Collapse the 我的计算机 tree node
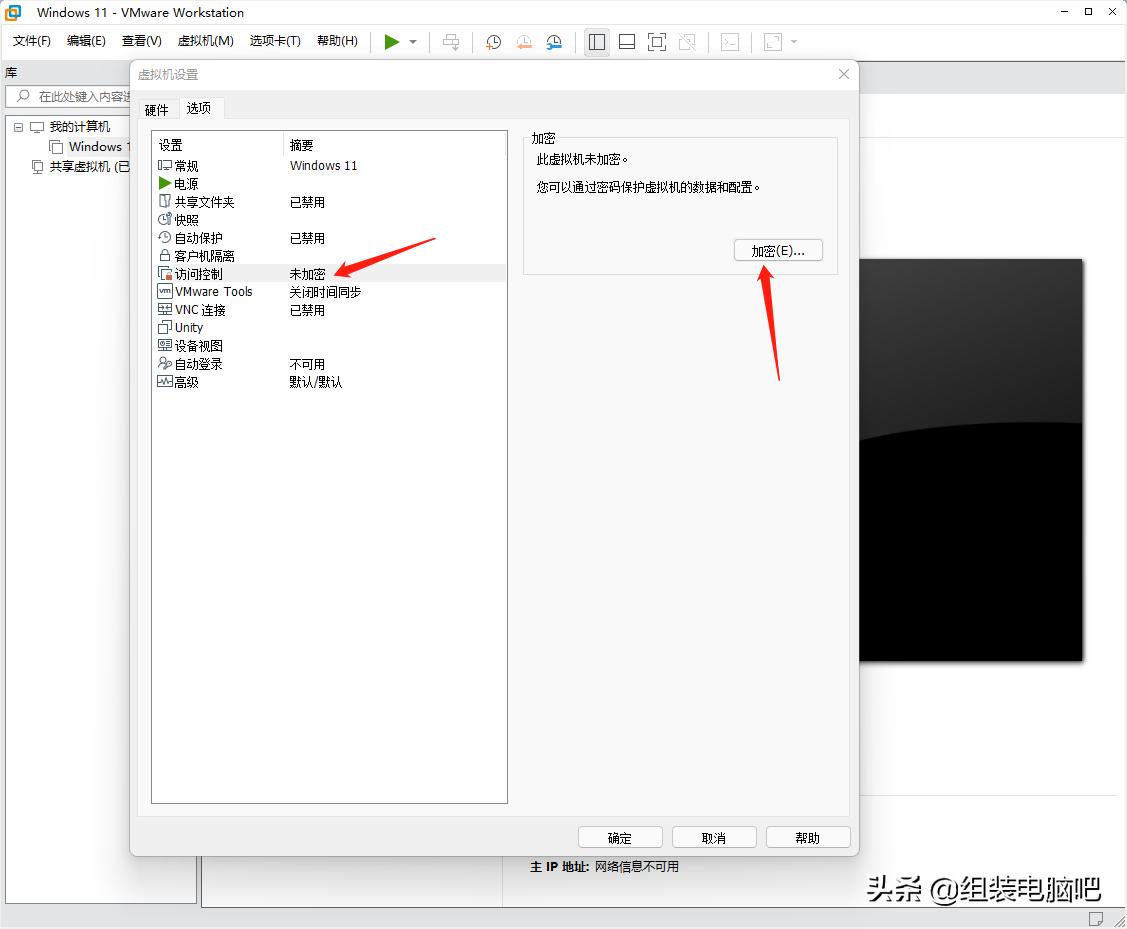Viewport: 1127px width, 929px height. tap(17, 126)
